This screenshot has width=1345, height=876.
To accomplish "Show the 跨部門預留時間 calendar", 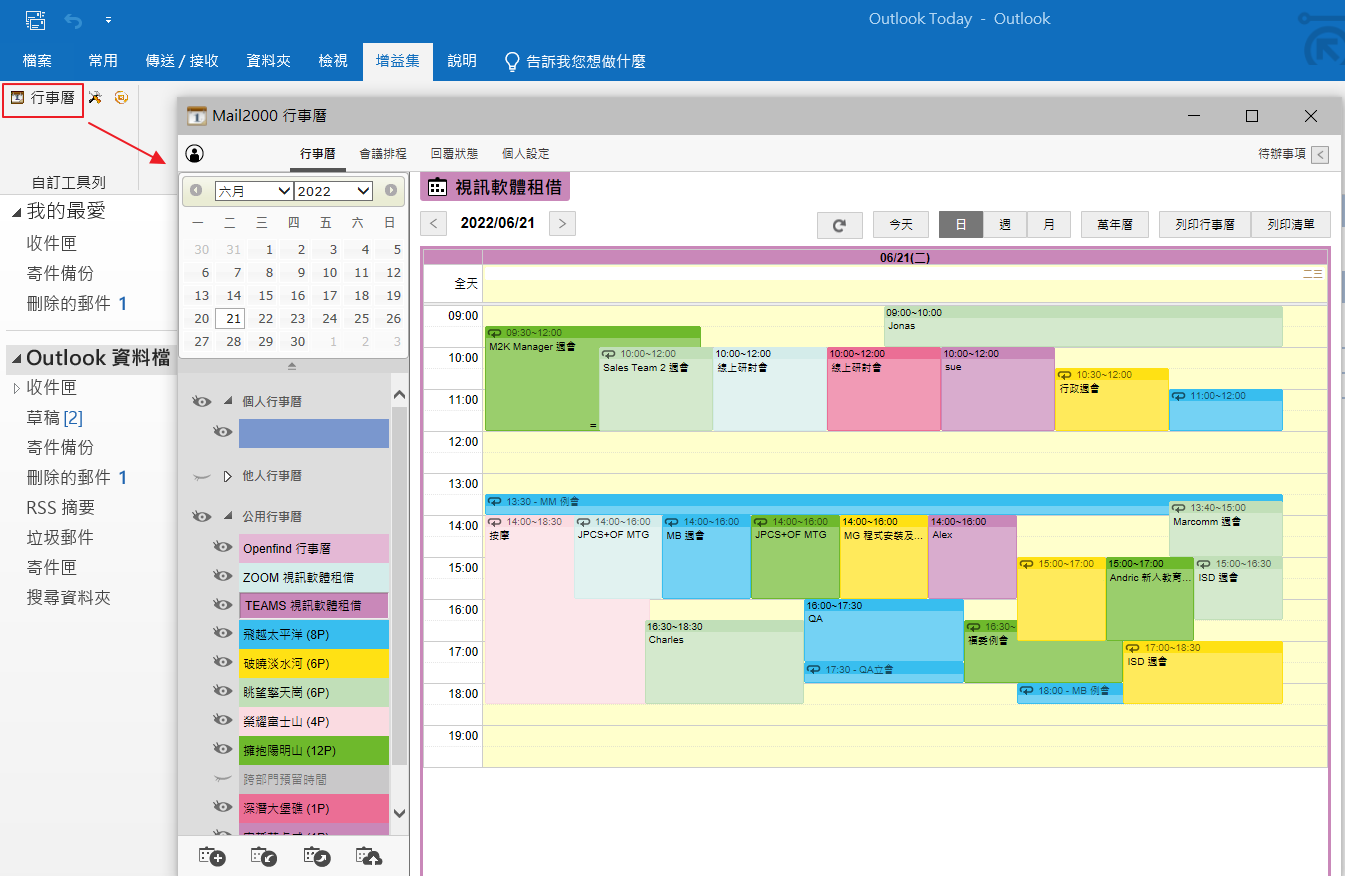I will point(223,777).
